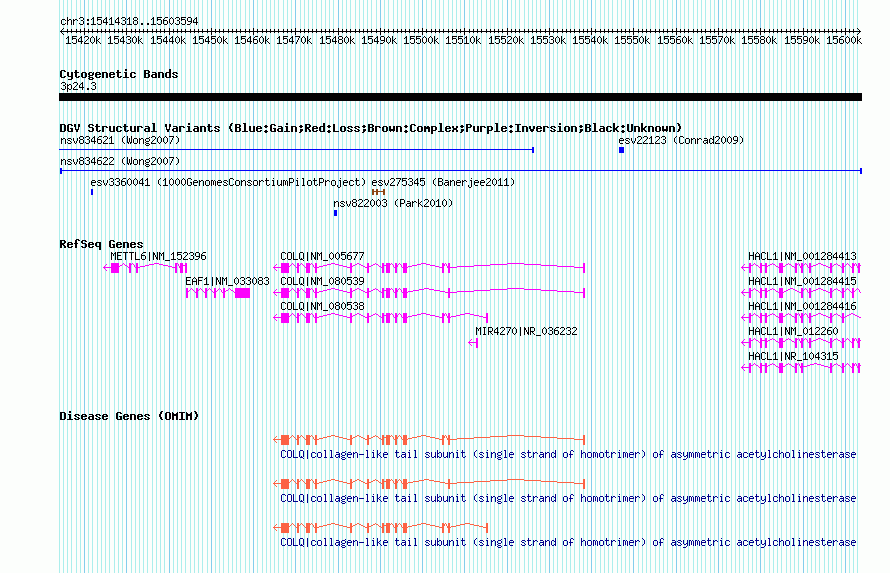Screen dimensions: 890x573
Task: Select the HACL1 NM_001284413 transcript glyph
Action: click(x=801, y=268)
